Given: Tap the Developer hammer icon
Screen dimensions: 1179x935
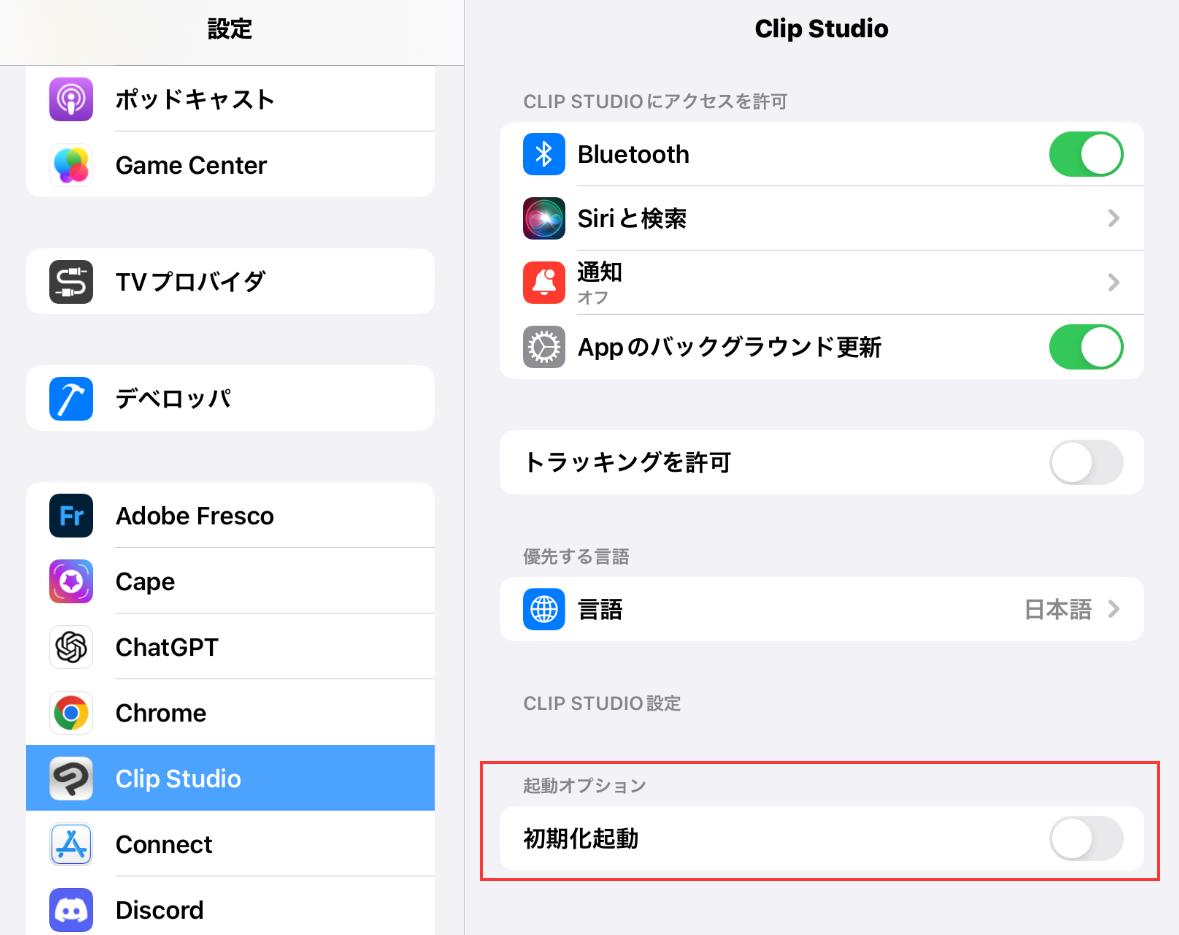Looking at the screenshot, I should (71, 399).
